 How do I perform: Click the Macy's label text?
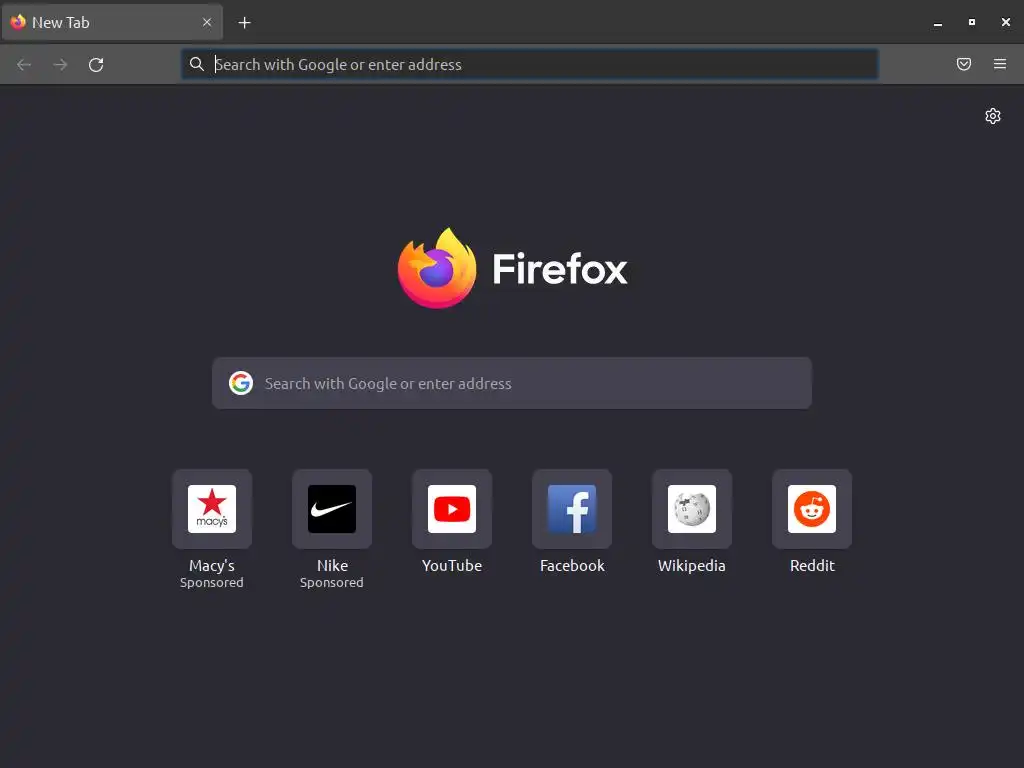[212, 566]
